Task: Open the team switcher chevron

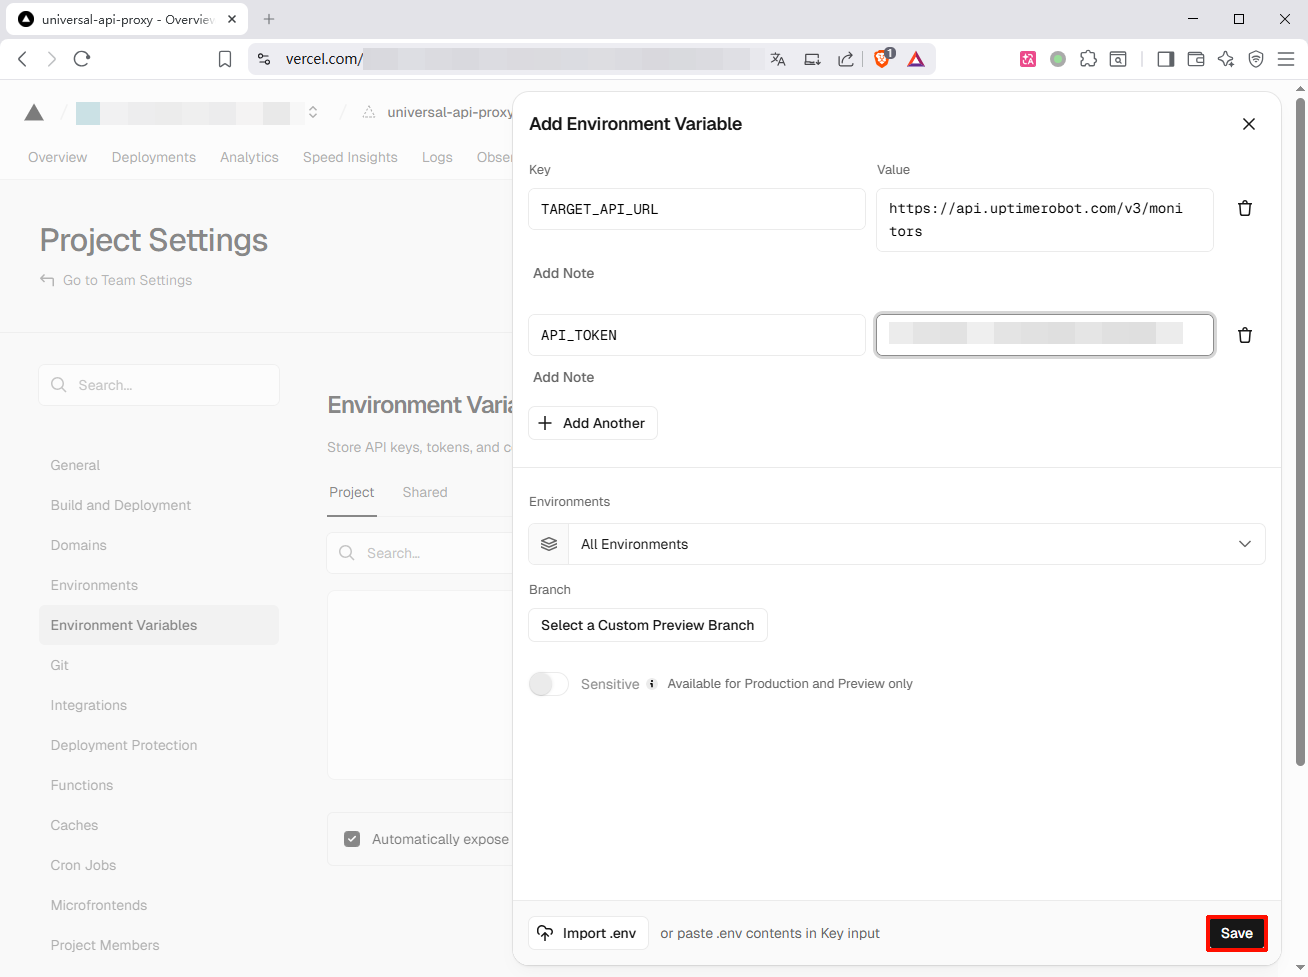Action: [x=313, y=112]
